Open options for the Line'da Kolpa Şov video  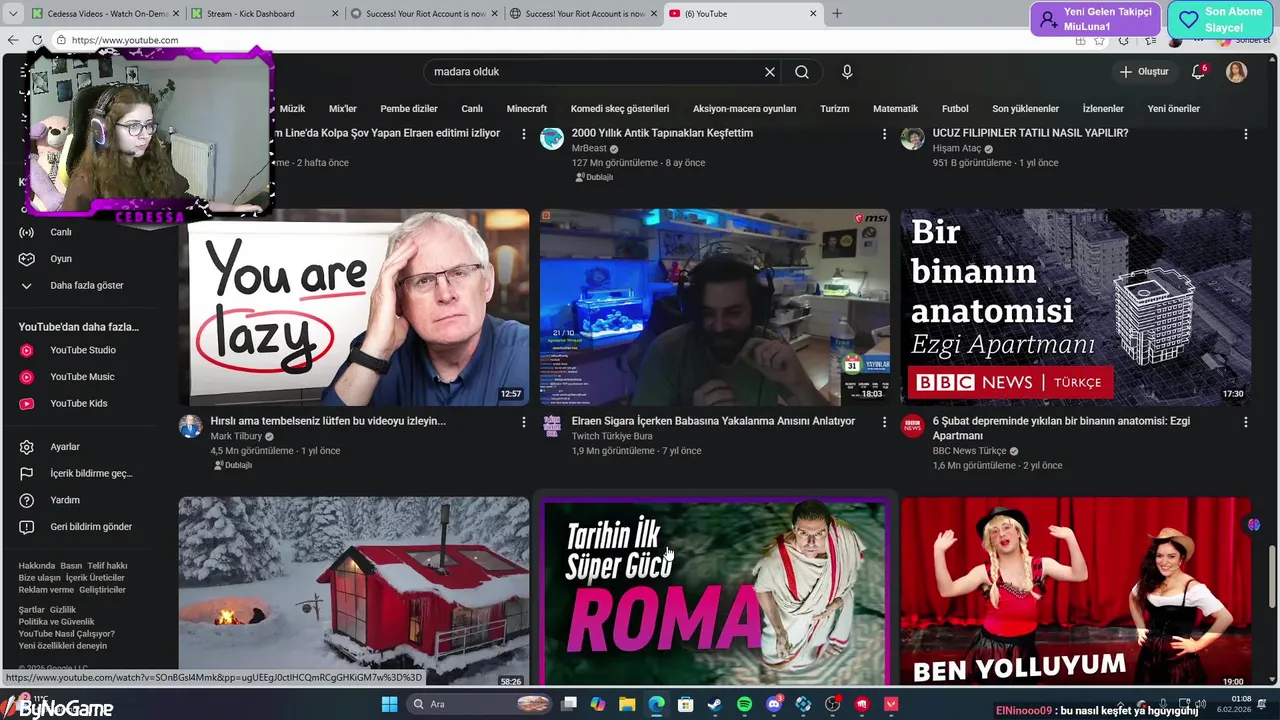coord(524,134)
